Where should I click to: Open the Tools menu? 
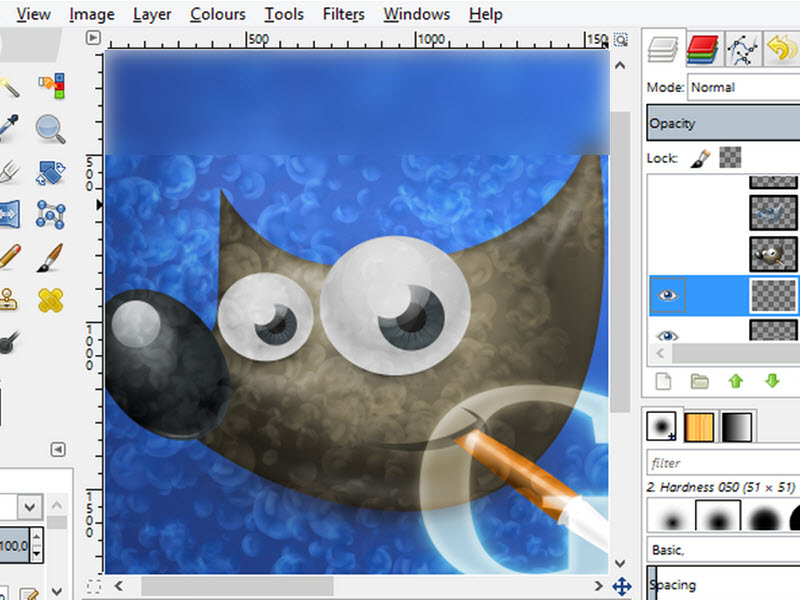[284, 14]
